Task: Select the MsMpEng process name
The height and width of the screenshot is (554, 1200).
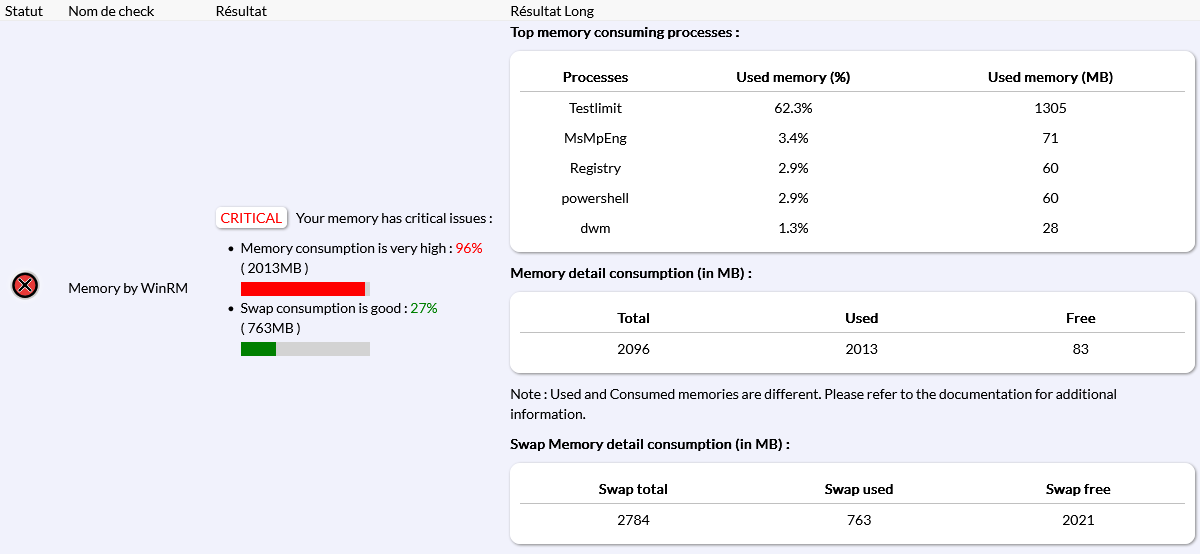Action: pos(595,138)
